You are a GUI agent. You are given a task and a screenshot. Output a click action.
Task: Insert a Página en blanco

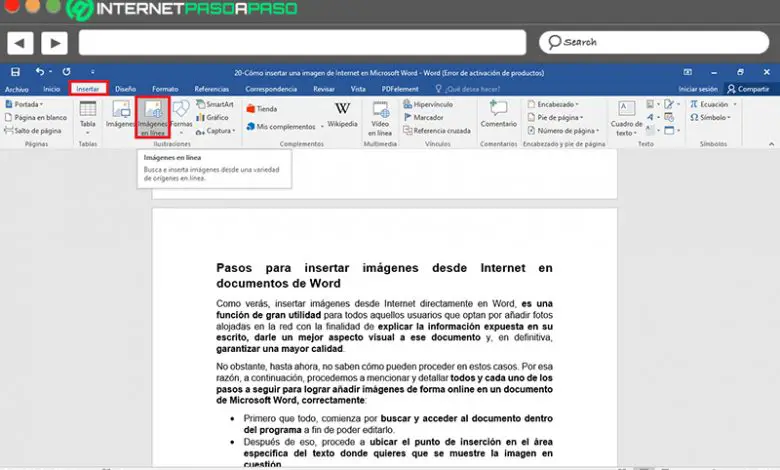pos(36,117)
